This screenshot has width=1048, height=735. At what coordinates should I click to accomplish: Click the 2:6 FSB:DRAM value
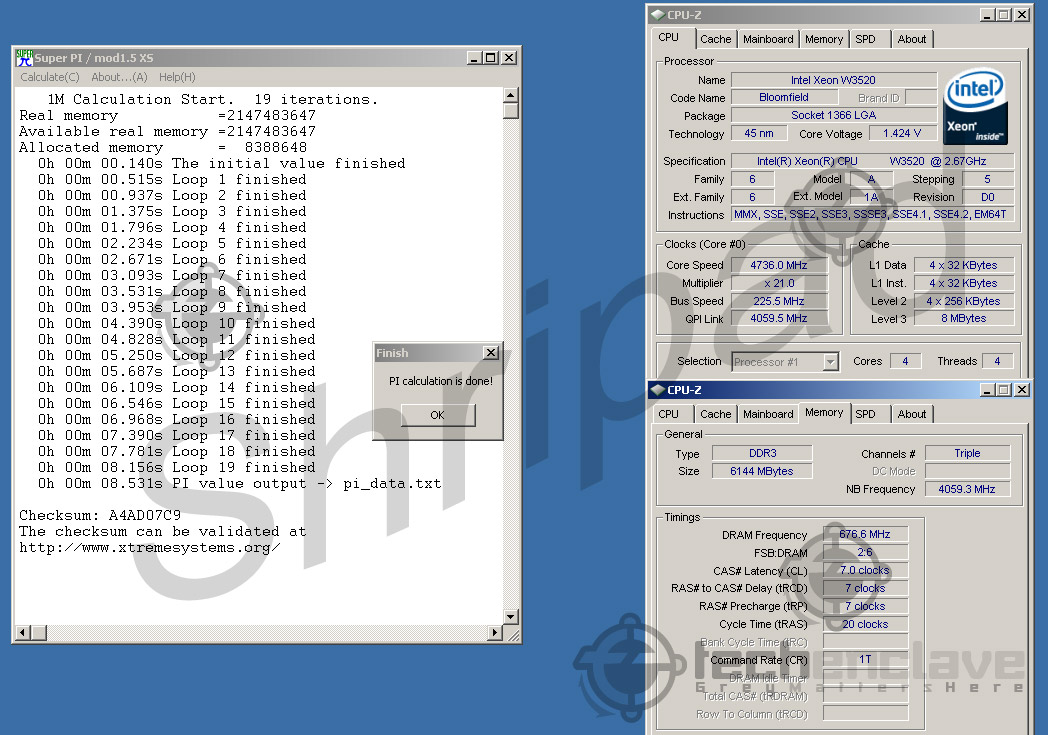866,553
